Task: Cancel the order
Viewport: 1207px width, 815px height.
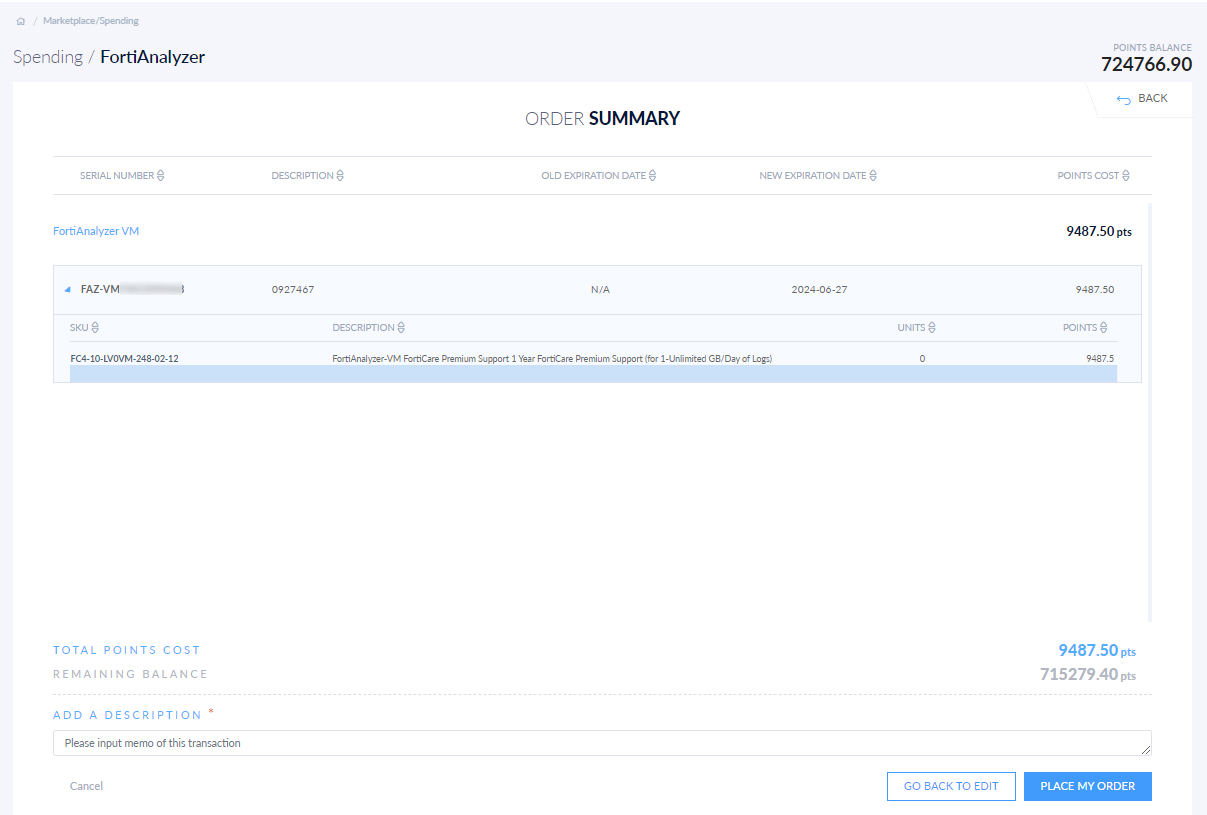Action: click(87, 786)
